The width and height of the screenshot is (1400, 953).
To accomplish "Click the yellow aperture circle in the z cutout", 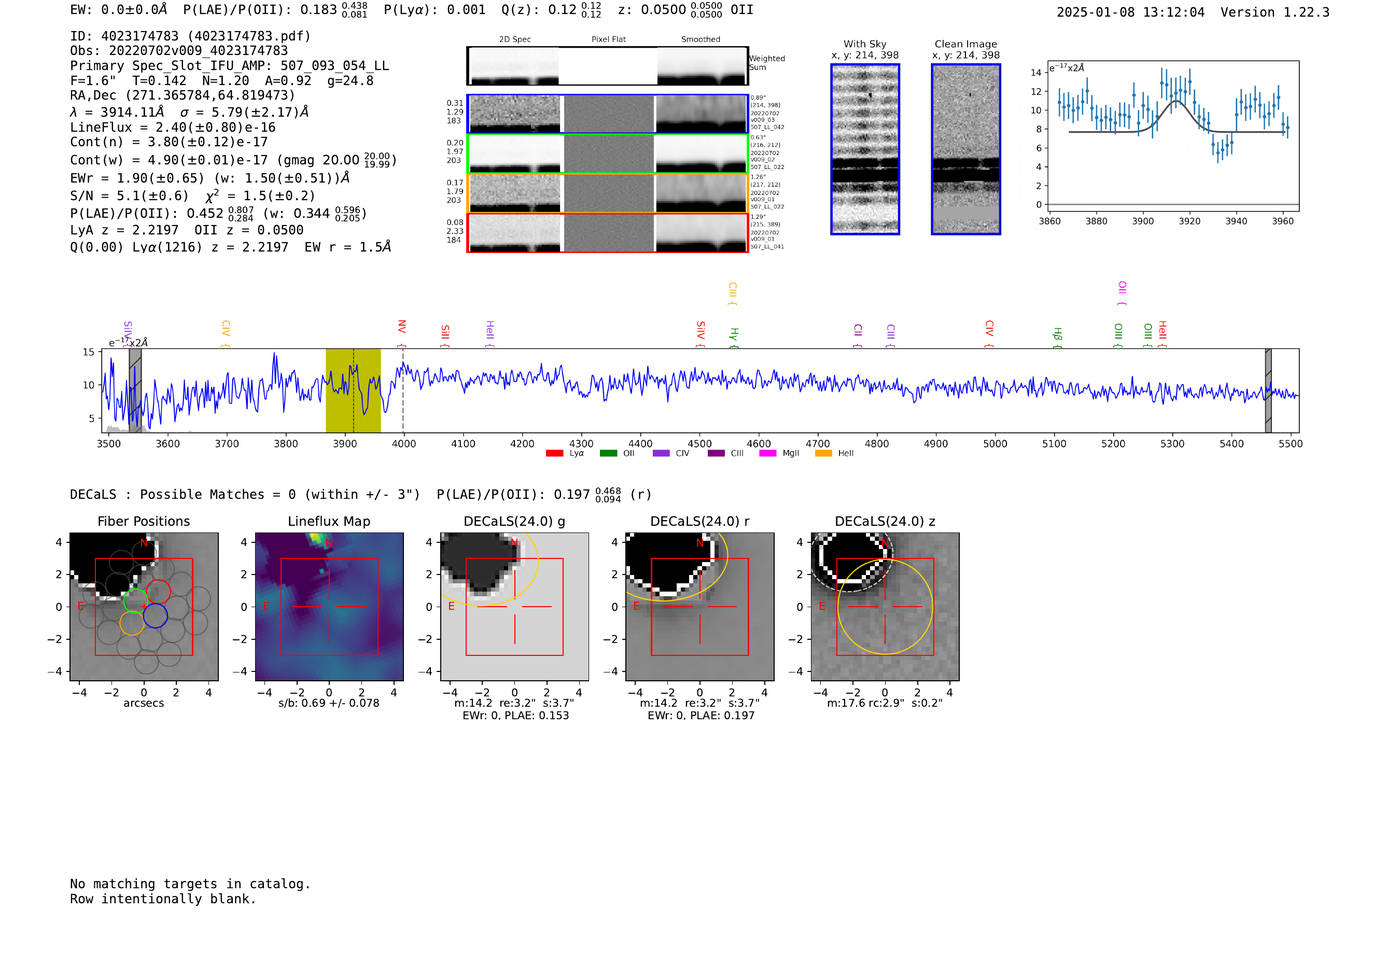I will (x=885, y=606).
